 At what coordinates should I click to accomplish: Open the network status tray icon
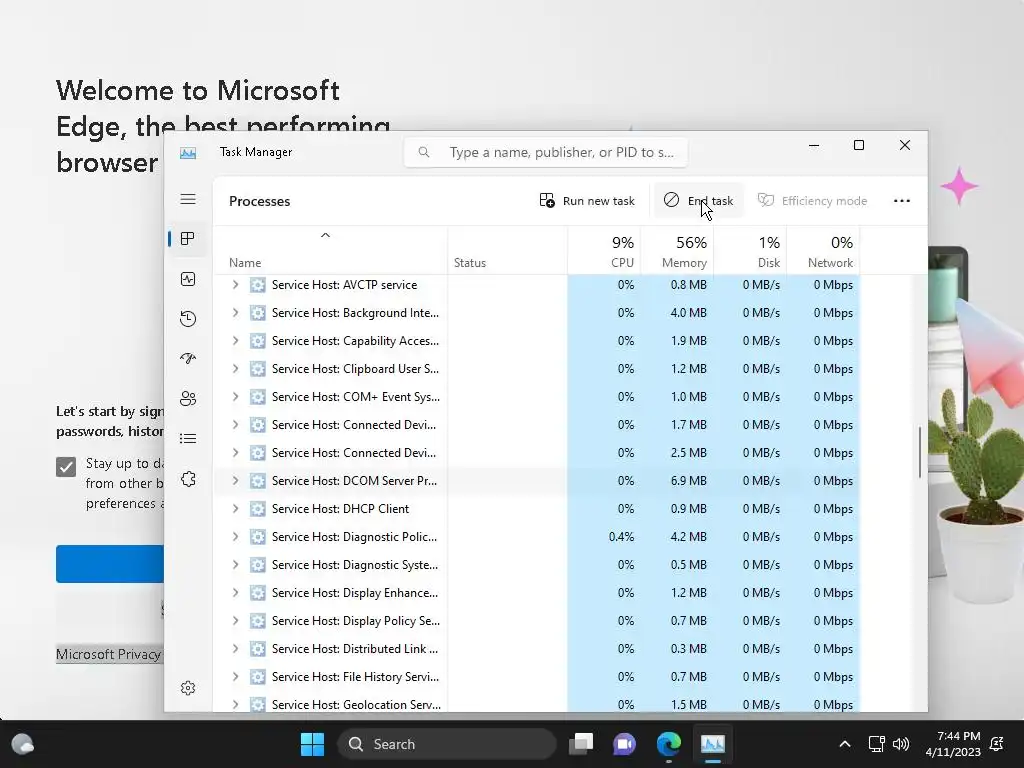[876, 744]
